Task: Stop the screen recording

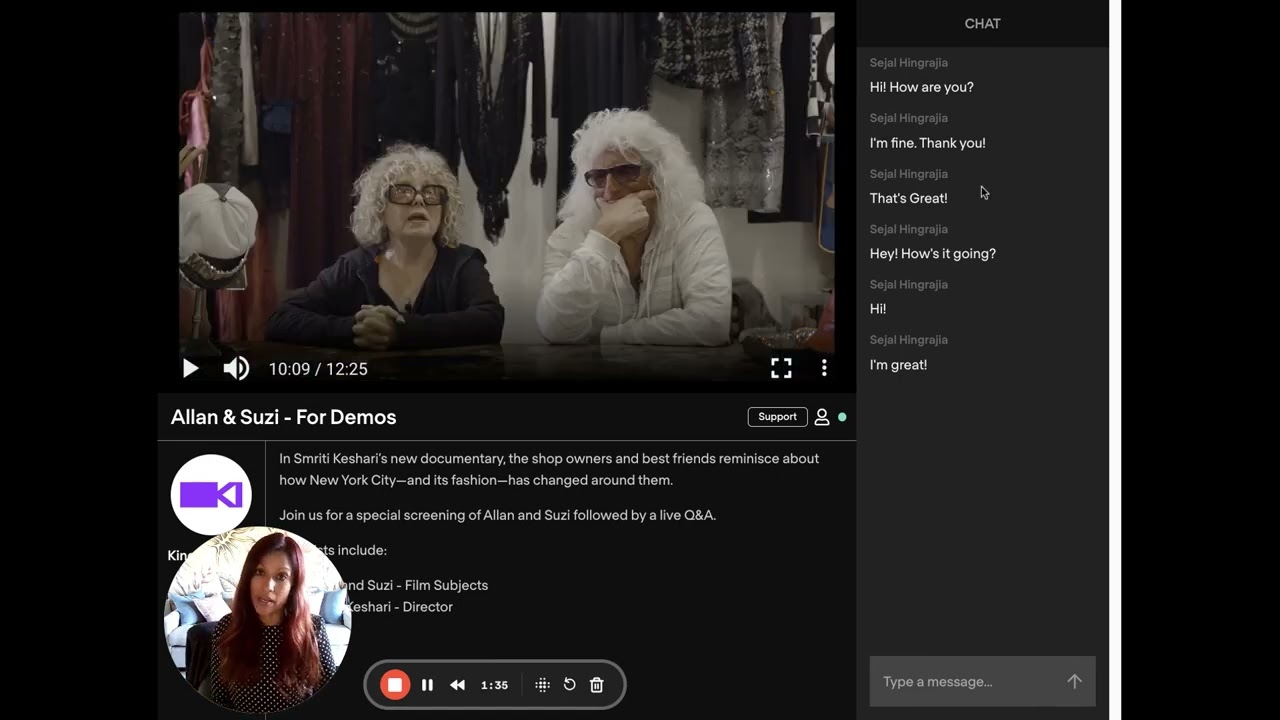Action: pyautogui.click(x=395, y=685)
